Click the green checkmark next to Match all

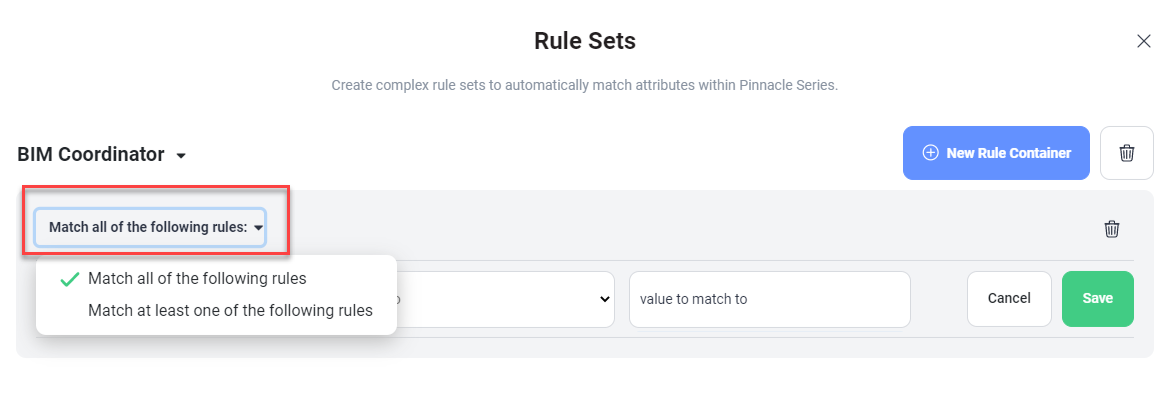coord(70,279)
